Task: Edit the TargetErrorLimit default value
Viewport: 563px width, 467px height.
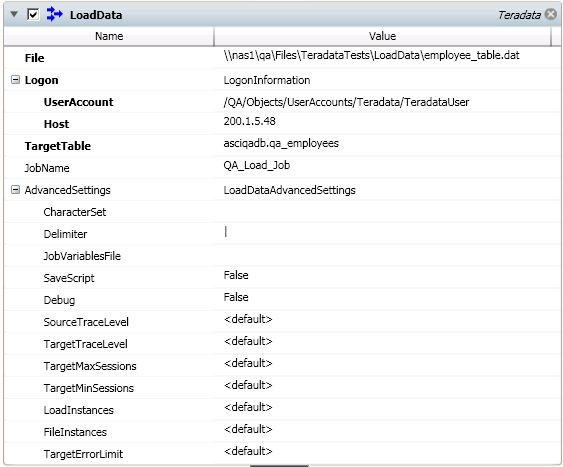Action: coord(248,451)
